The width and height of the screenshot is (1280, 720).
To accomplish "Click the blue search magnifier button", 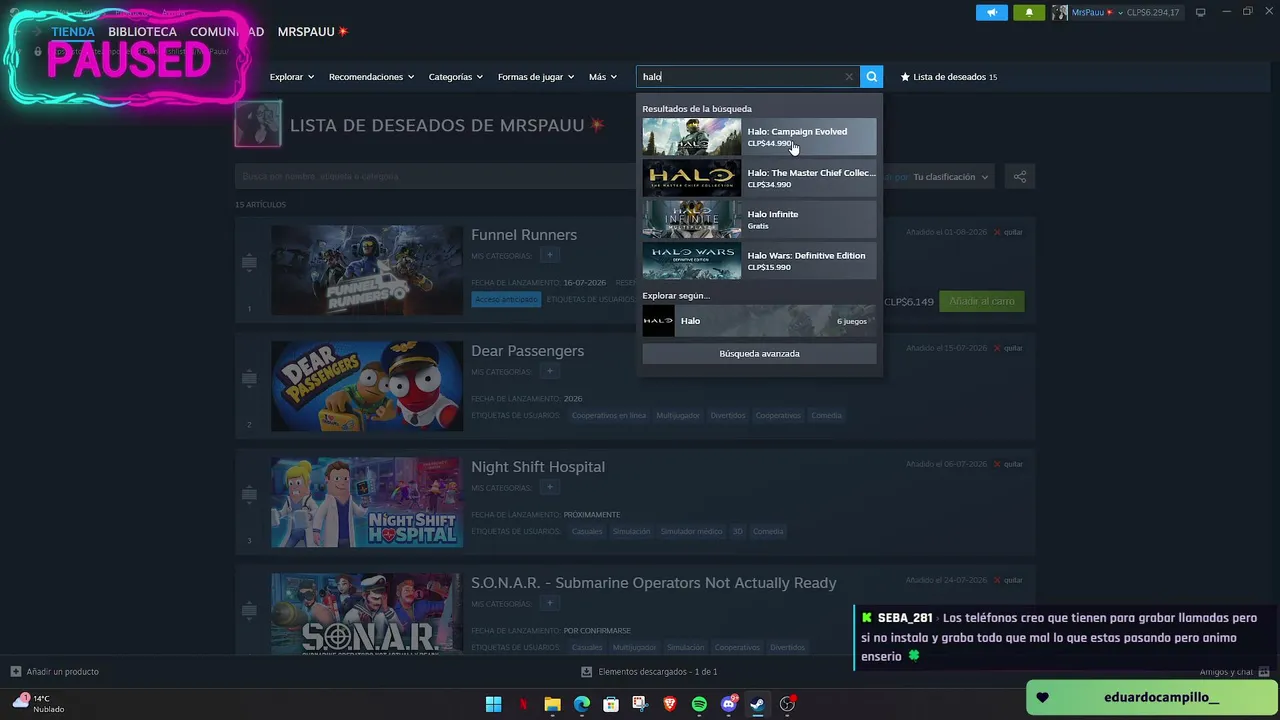I will coord(872,77).
